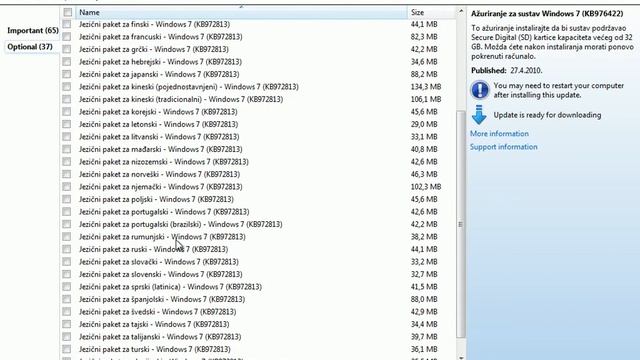Select the 'Jezični paket za finski' row text

tap(154, 24)
